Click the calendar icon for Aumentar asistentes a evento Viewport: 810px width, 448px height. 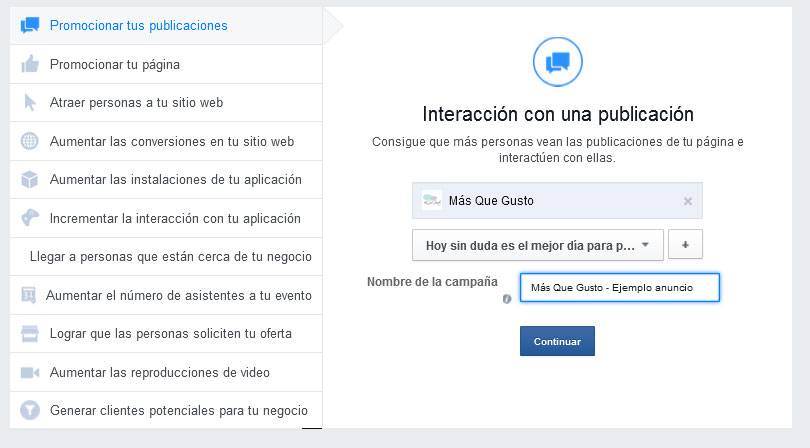click(x=28, y=295)
